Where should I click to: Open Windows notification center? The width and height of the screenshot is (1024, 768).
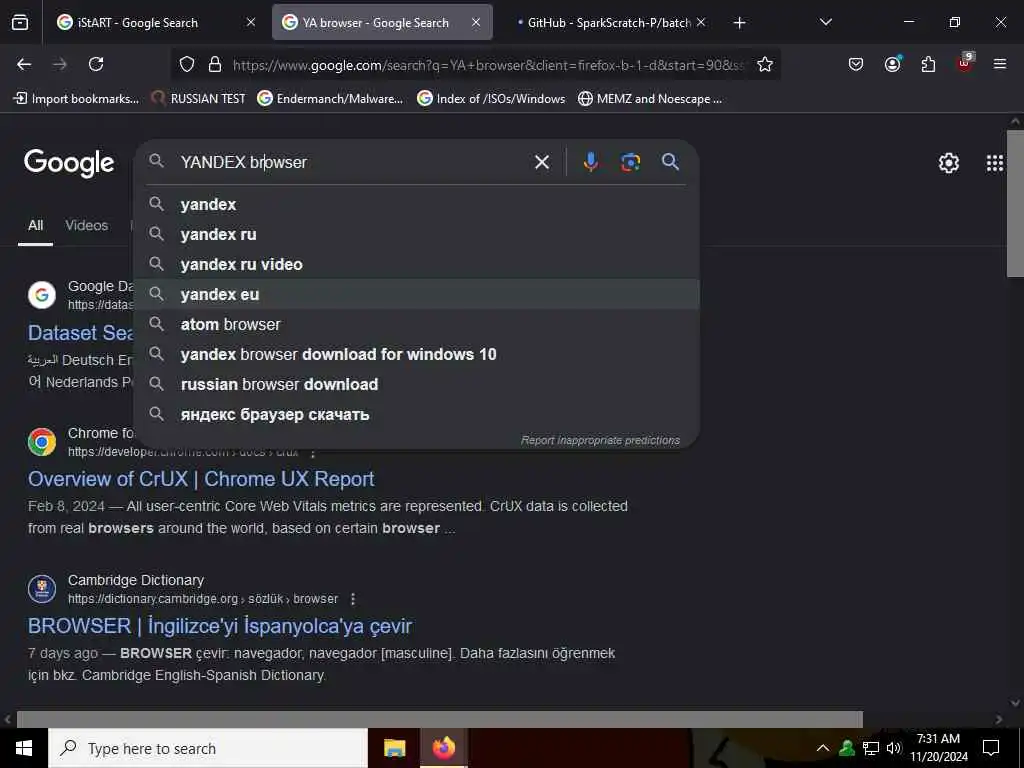point(991,748)
